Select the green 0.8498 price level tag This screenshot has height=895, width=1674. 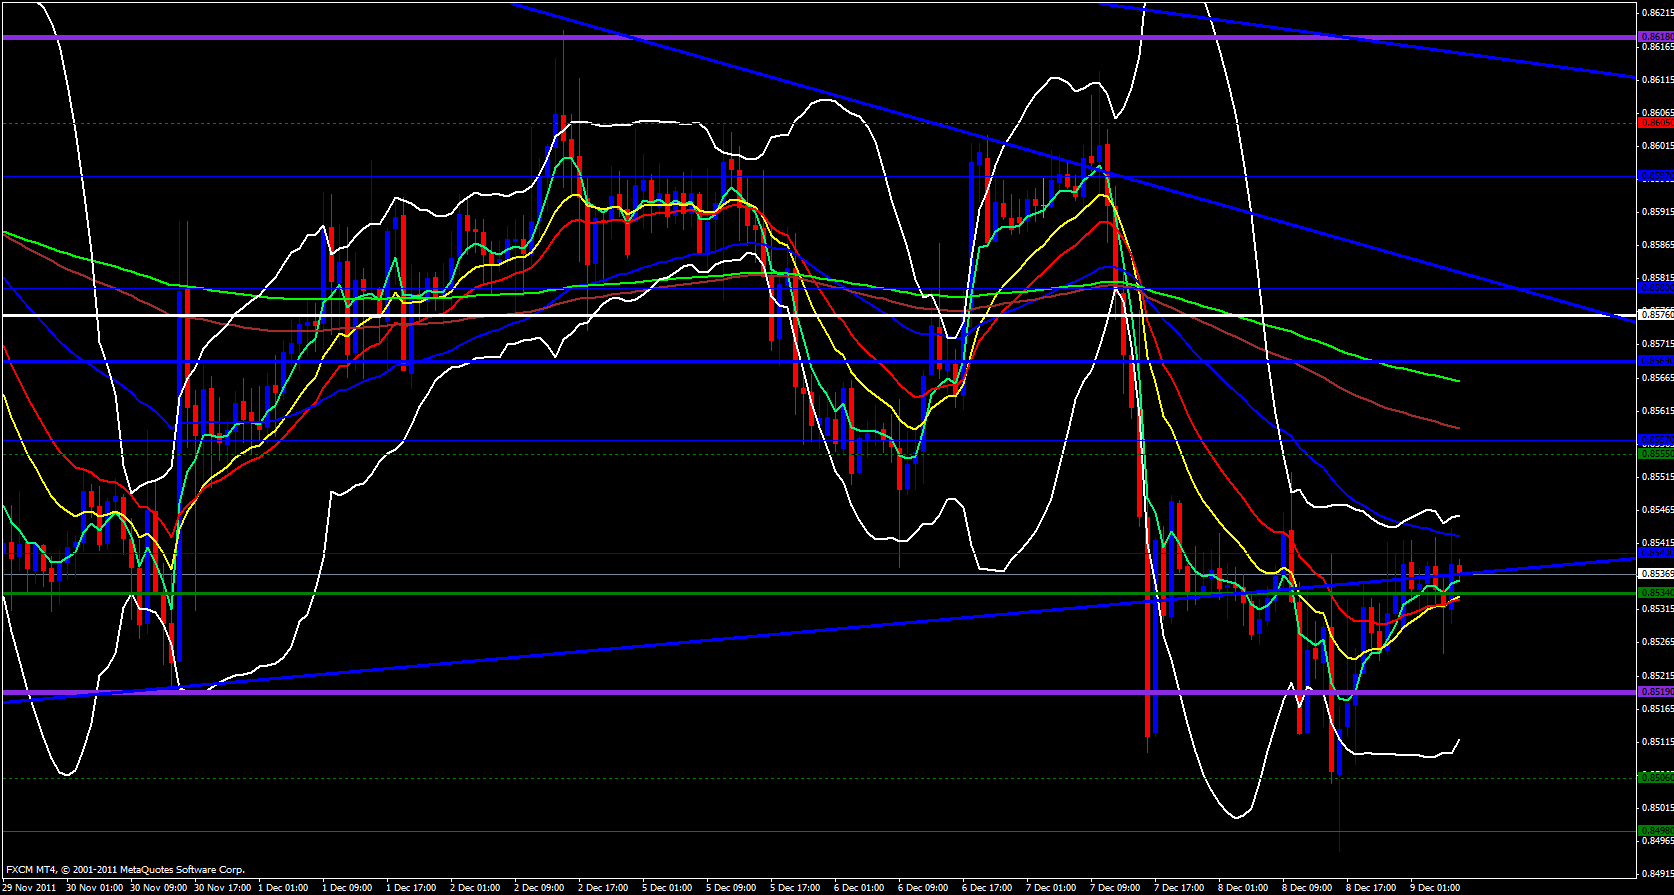(1655, 831)
